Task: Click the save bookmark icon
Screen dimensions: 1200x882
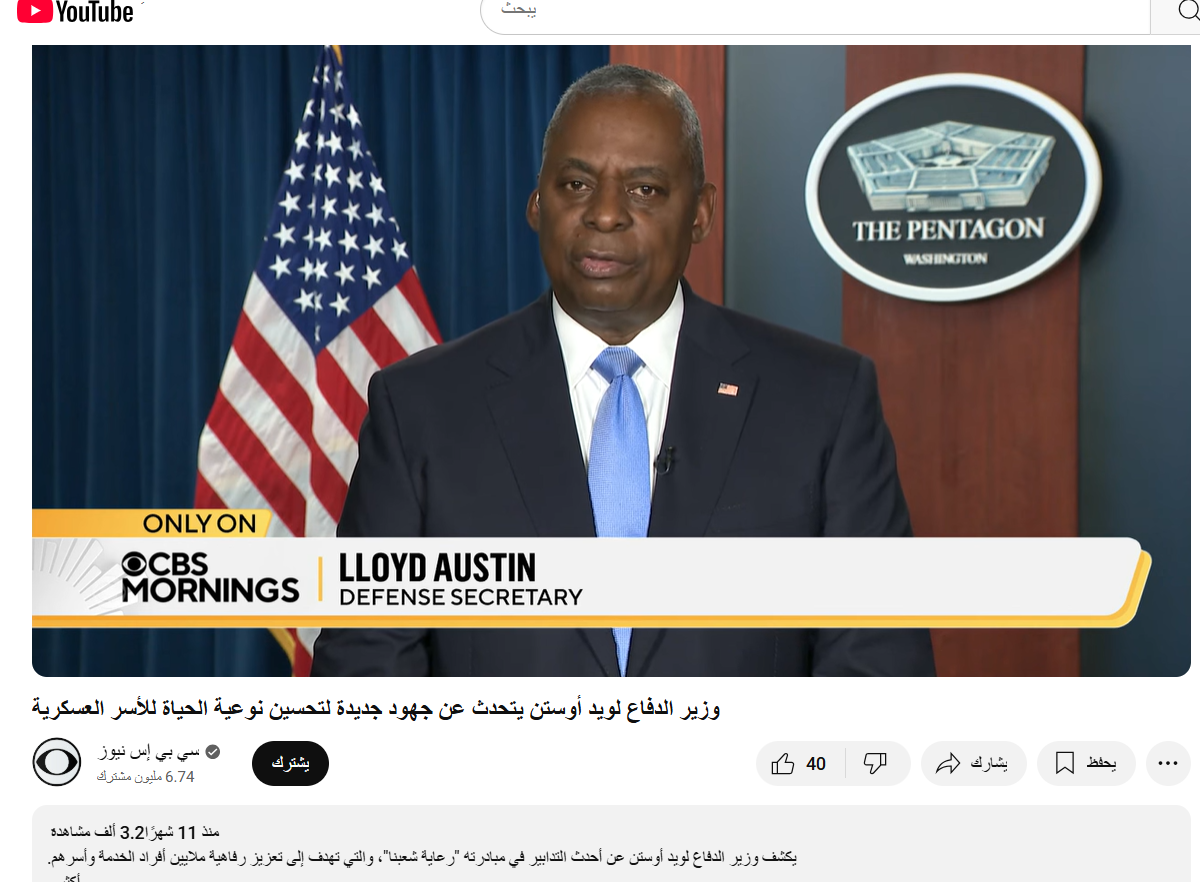Action: [x=1065, y=764]
